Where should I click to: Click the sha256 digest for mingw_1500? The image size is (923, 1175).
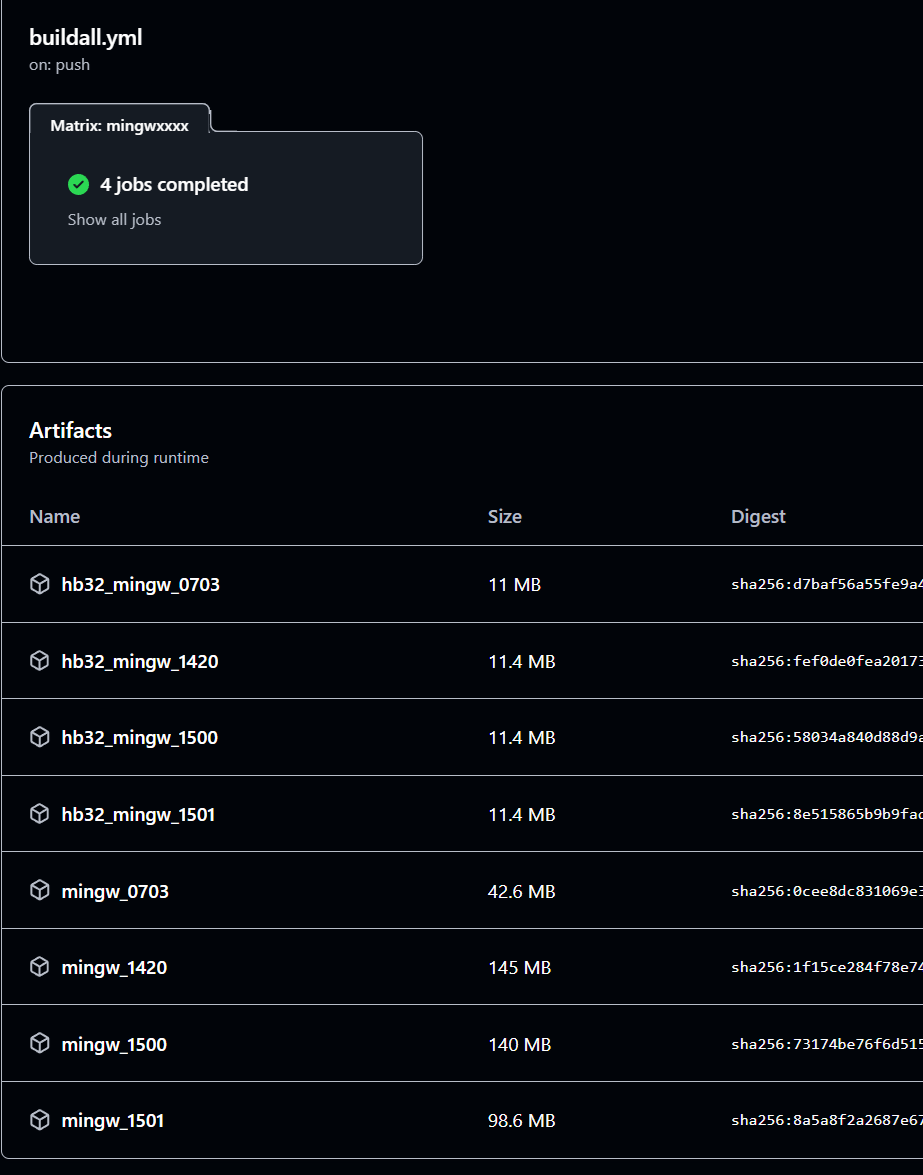pyautogui.click(x=826, y=1044)
